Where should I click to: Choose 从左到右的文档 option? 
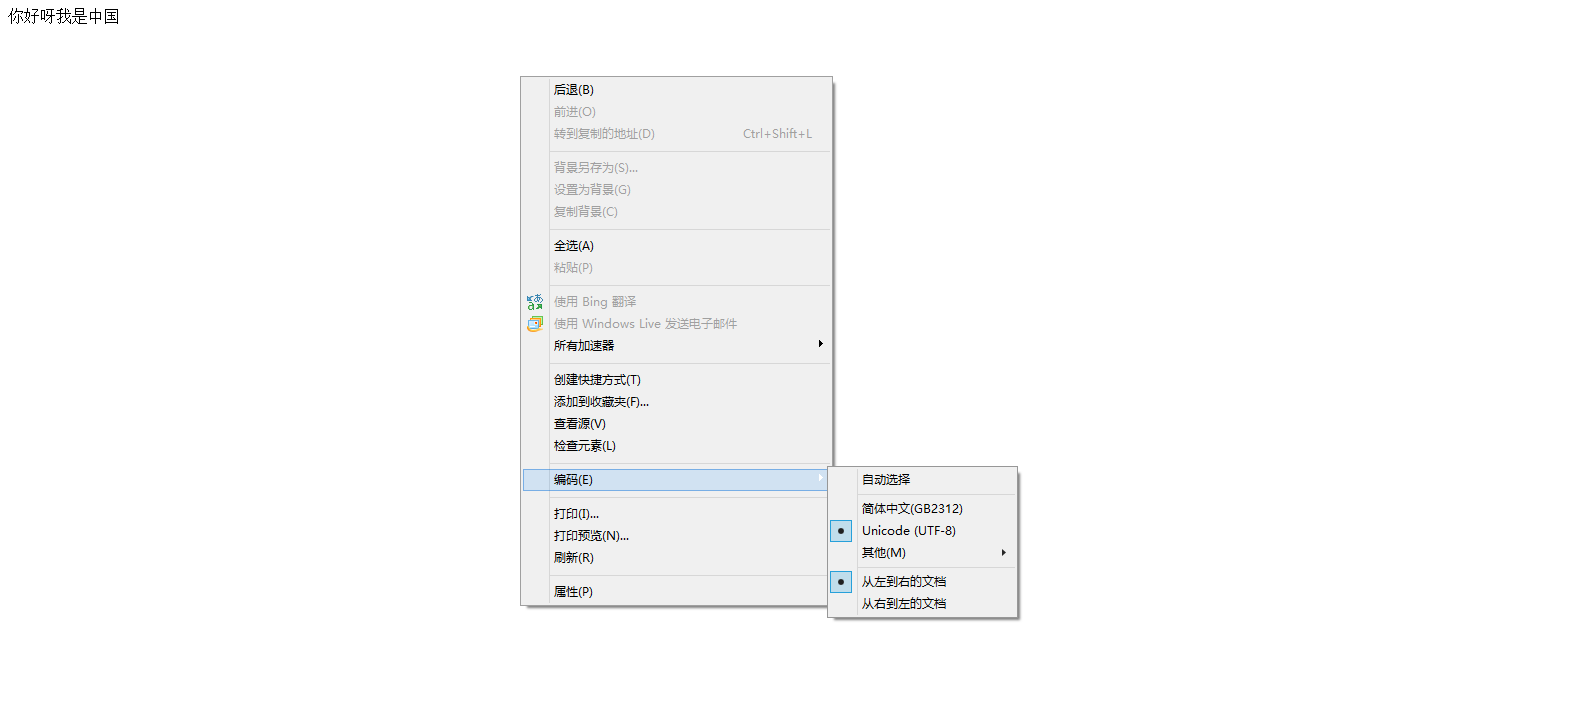click(x=922, y=582)
